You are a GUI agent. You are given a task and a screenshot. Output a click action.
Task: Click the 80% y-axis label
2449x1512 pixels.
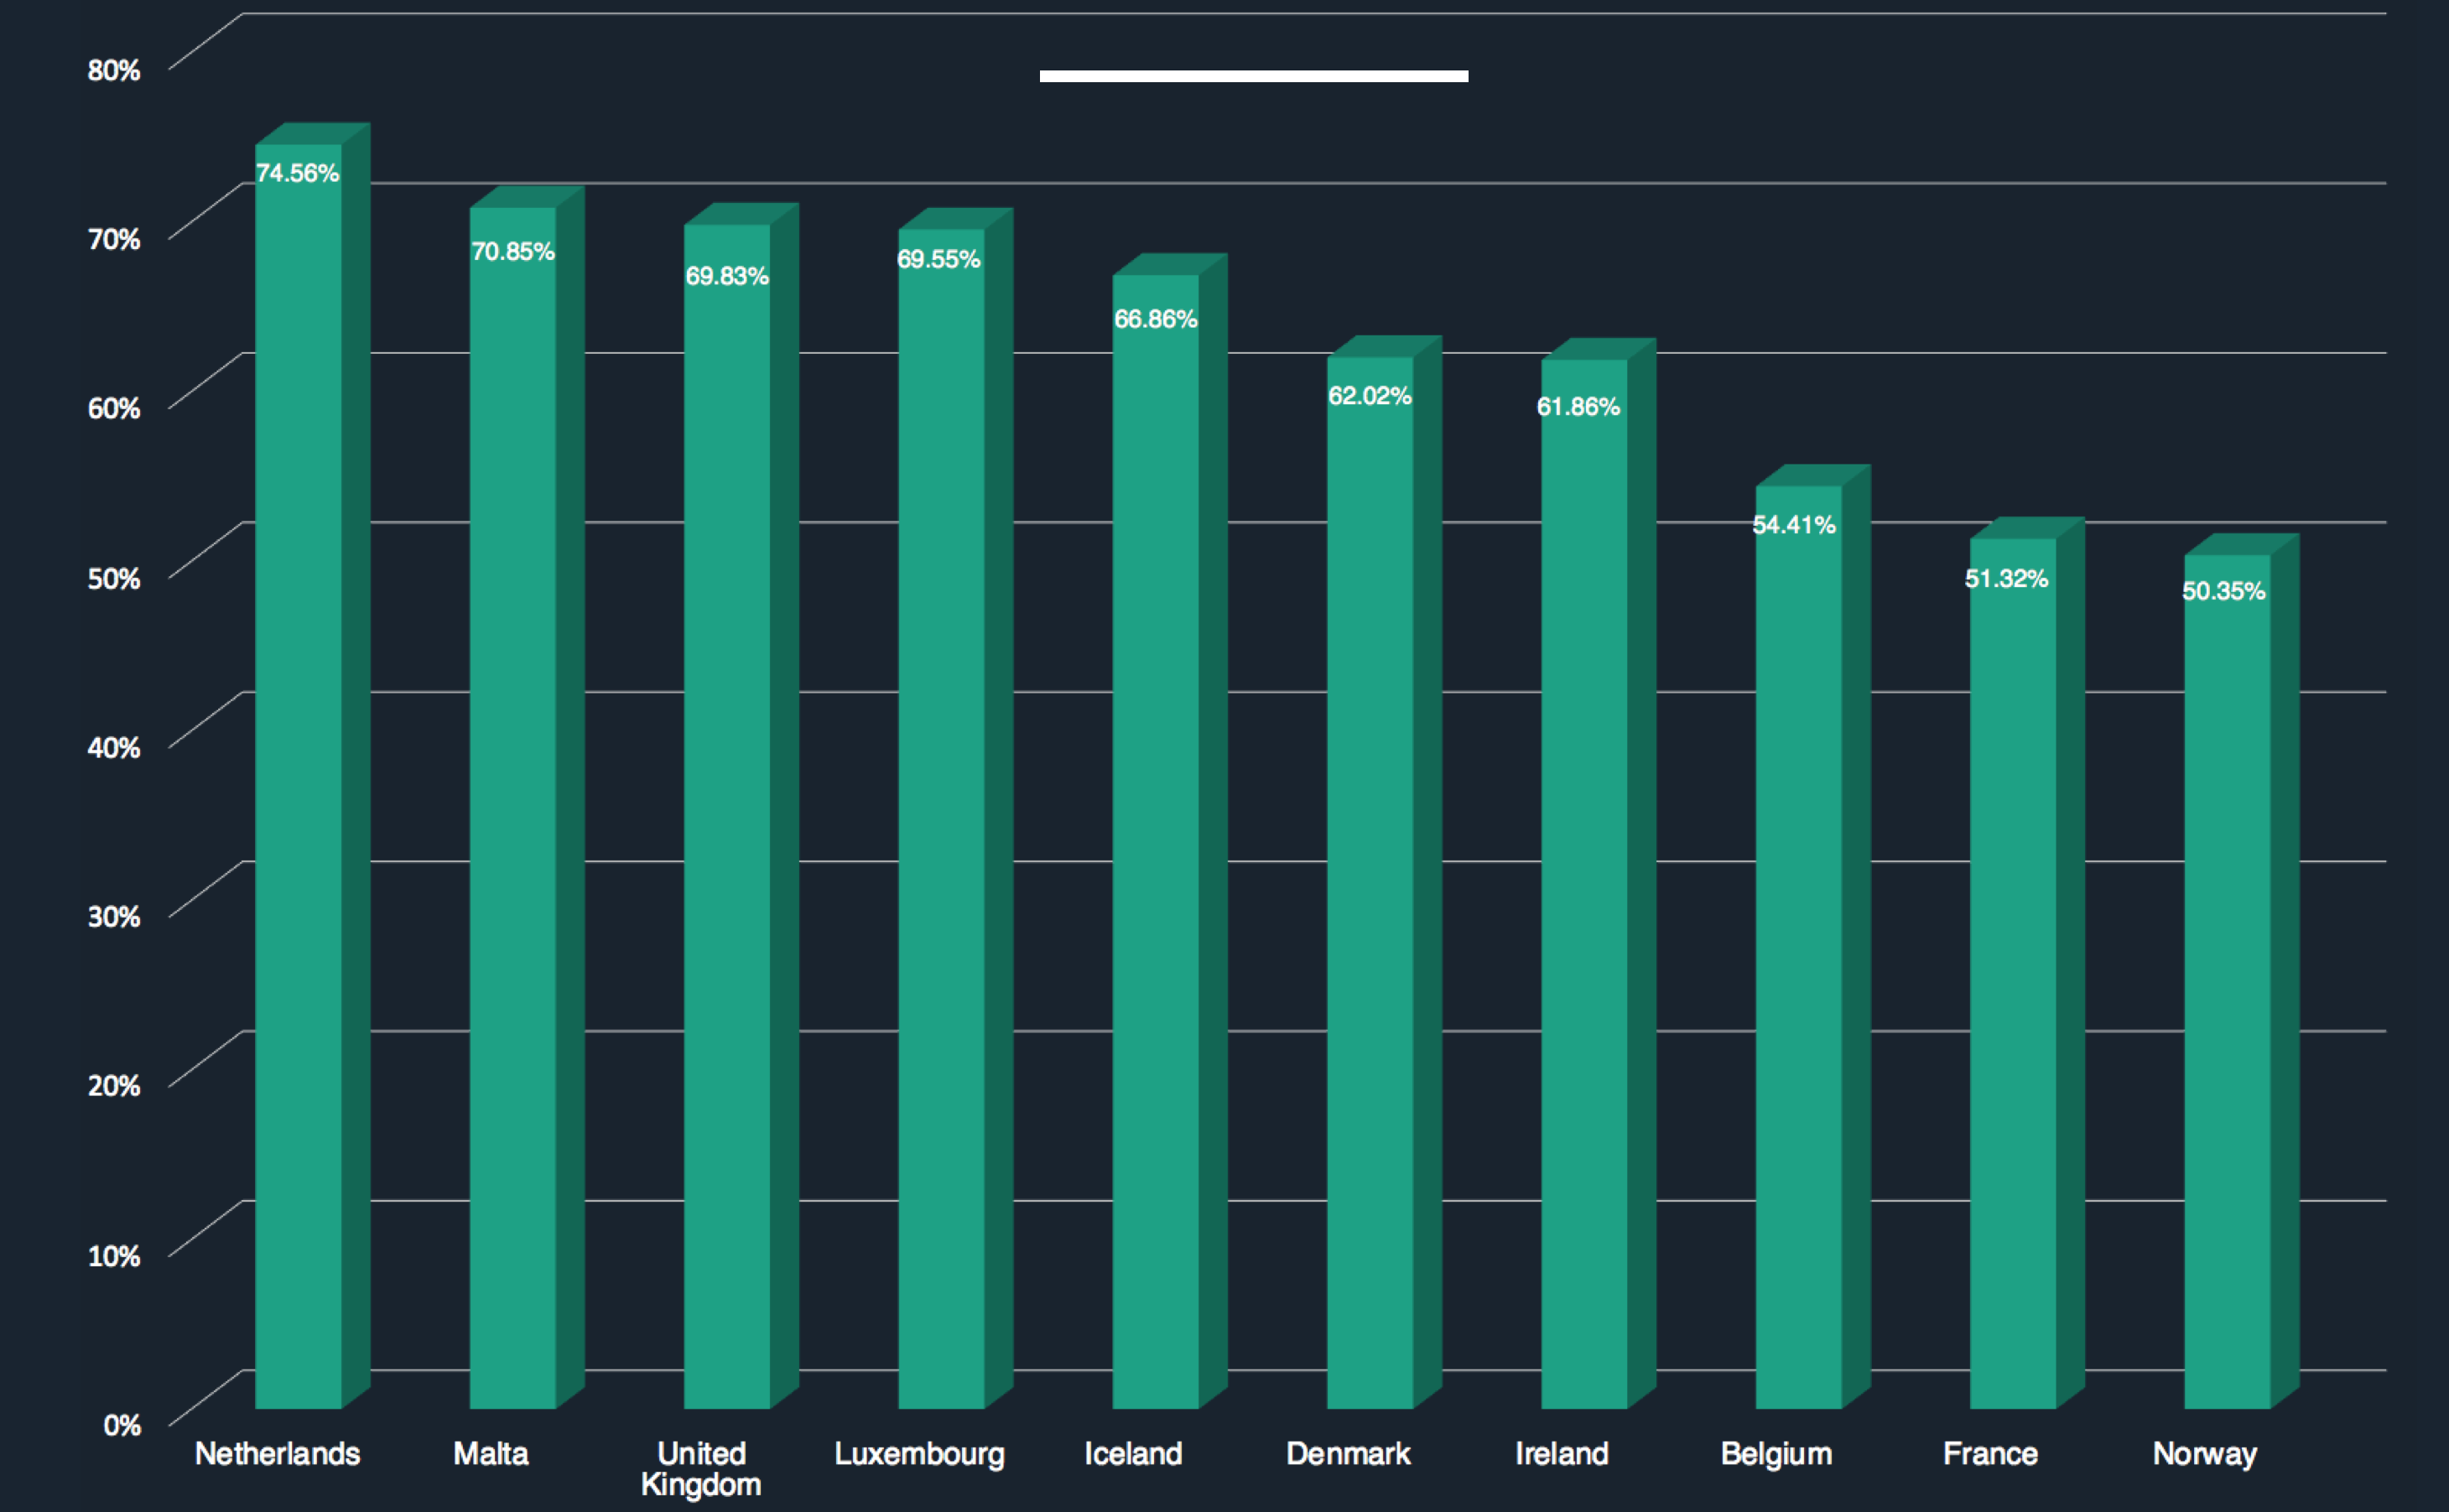click(x=114, y=70)
